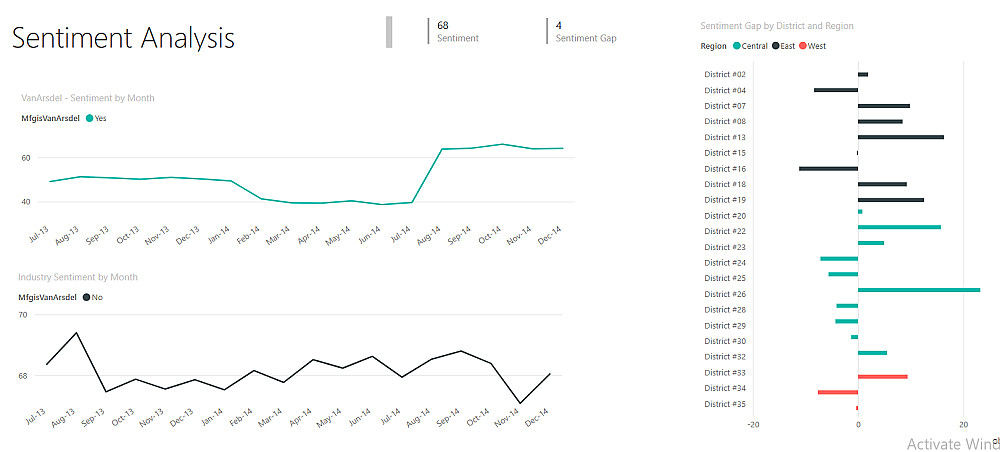Screen dimensions: 1000x452
Task: Select the District #26 teal bar
Action: [918, 290]
